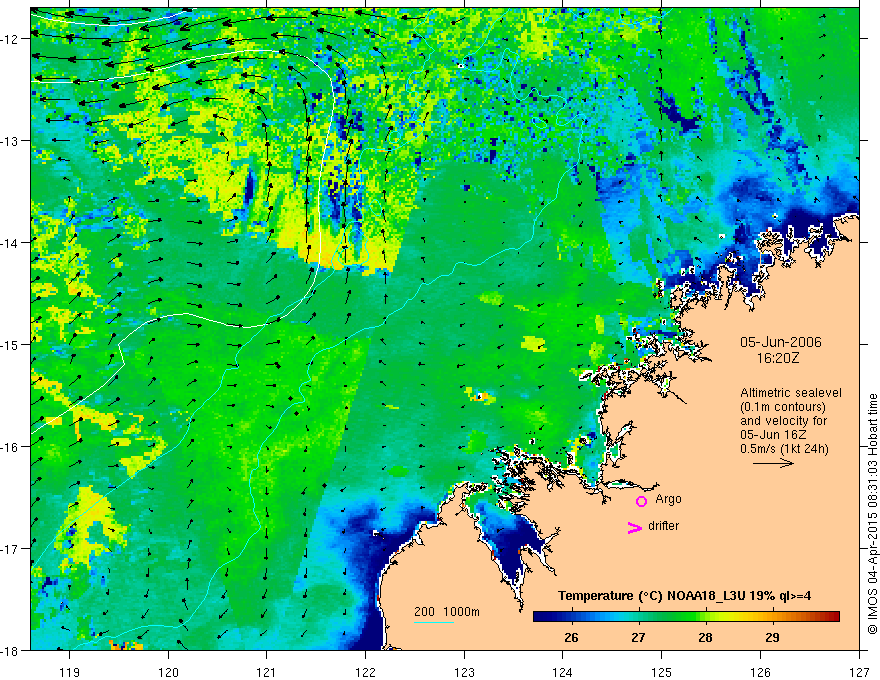
Task: Click the longitude label 121
Action: (267, 672)
